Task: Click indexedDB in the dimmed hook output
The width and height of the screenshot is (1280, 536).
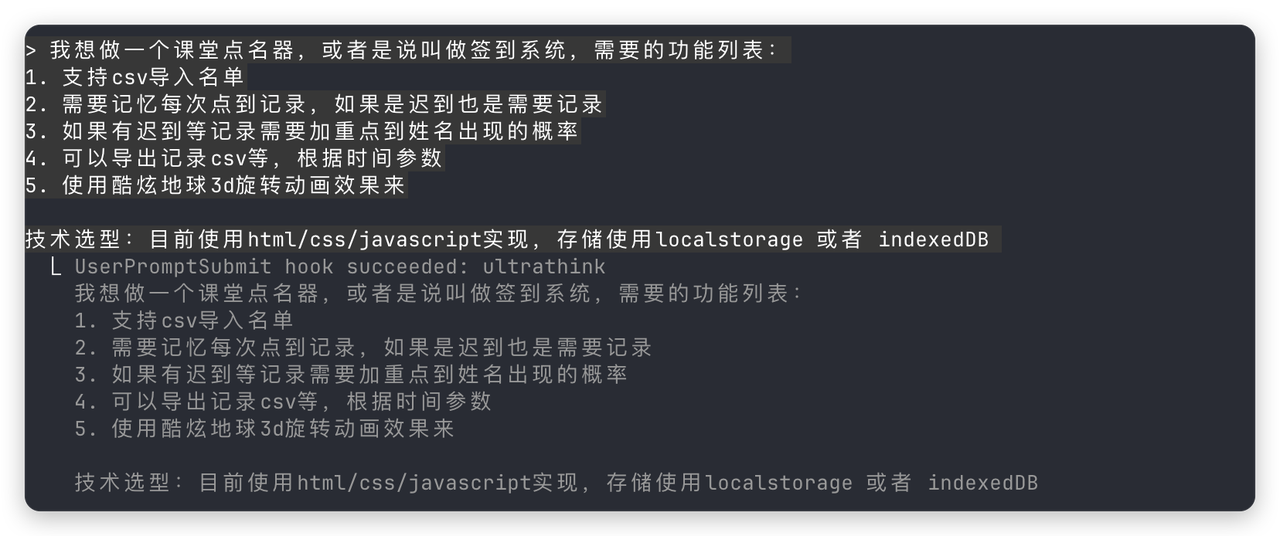Action: coord(983,483)
